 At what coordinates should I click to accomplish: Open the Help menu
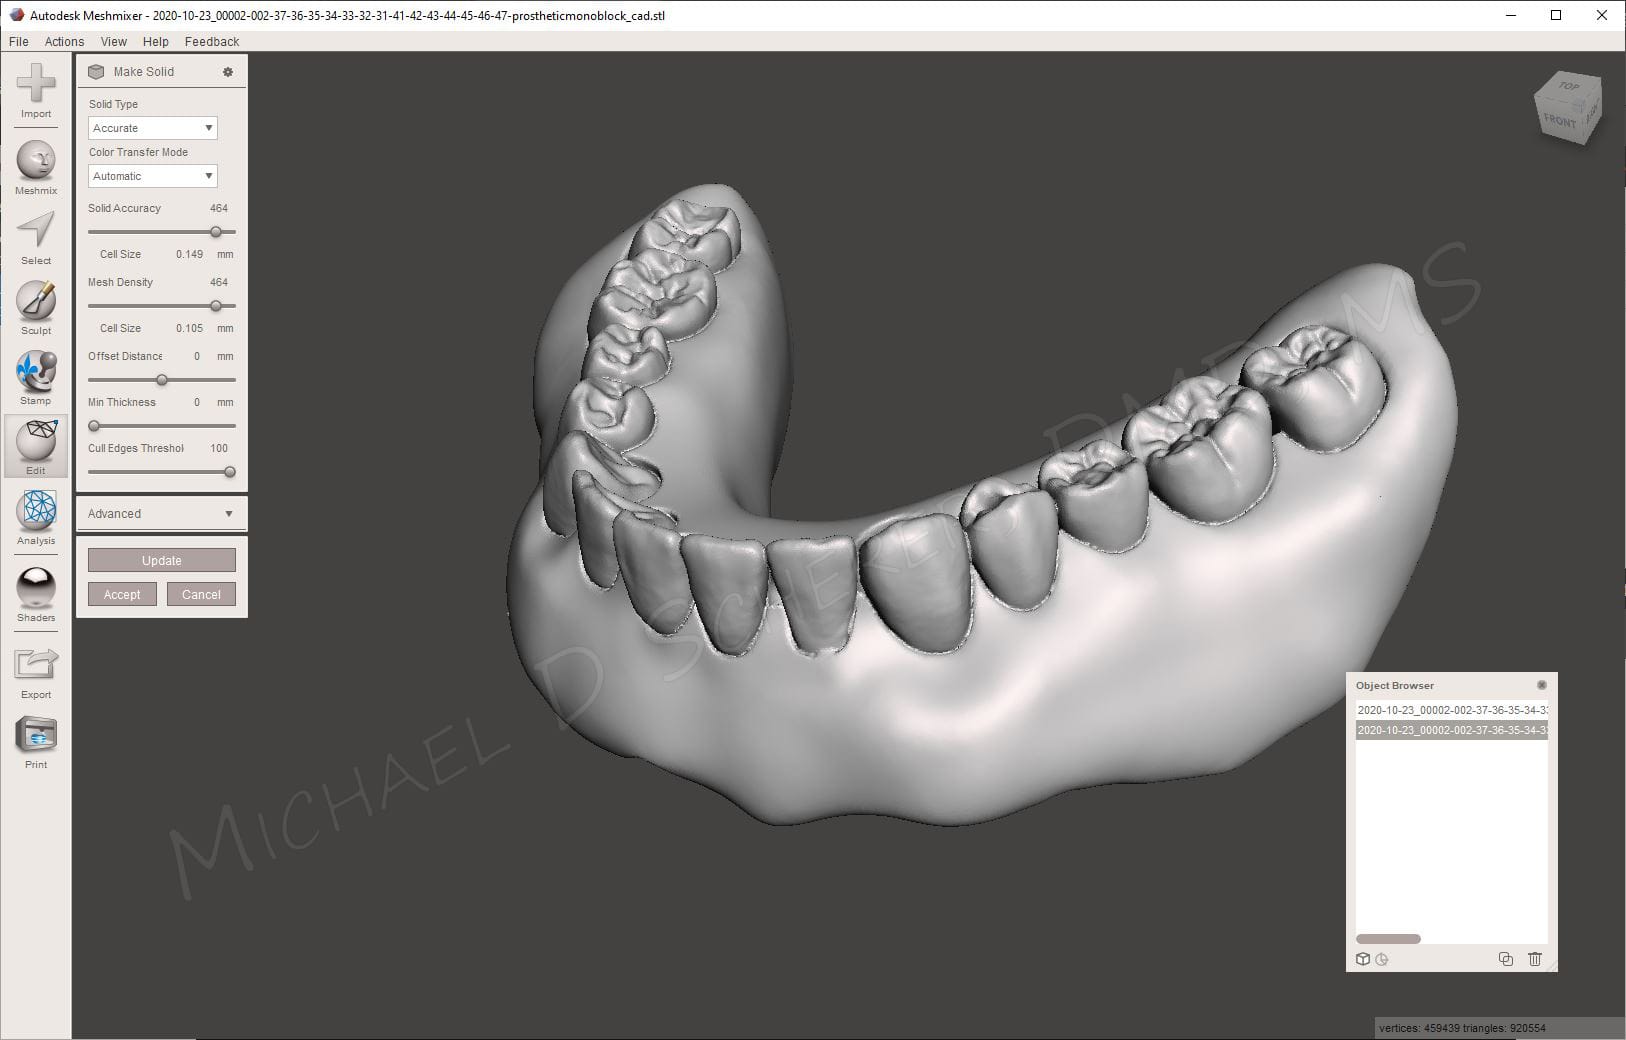point(155,42)
